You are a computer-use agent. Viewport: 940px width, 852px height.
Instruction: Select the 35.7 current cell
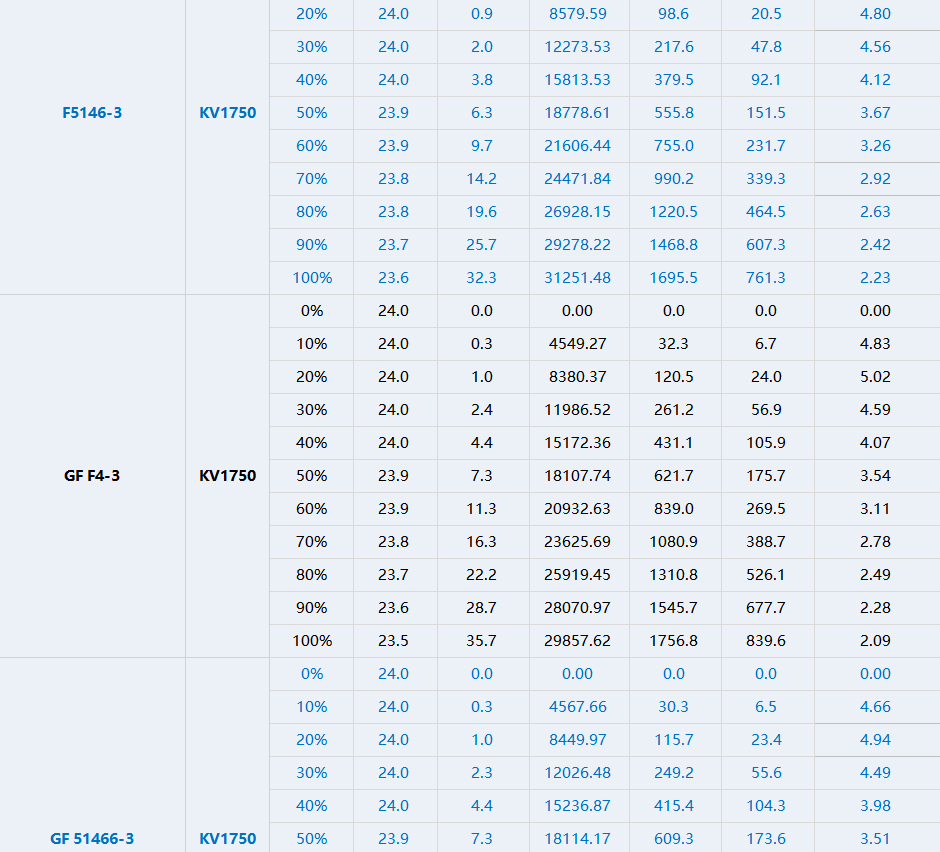[x=481, y=641]
